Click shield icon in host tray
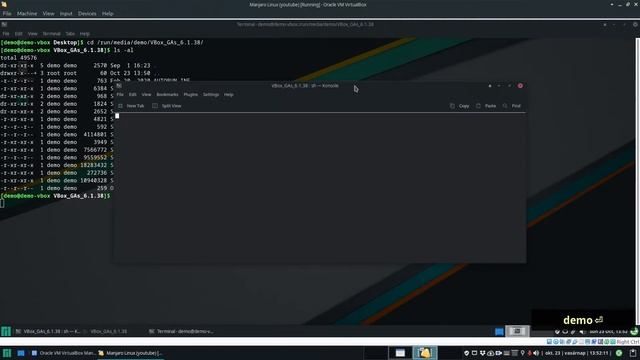640x360 pixels. coord(467,353)
